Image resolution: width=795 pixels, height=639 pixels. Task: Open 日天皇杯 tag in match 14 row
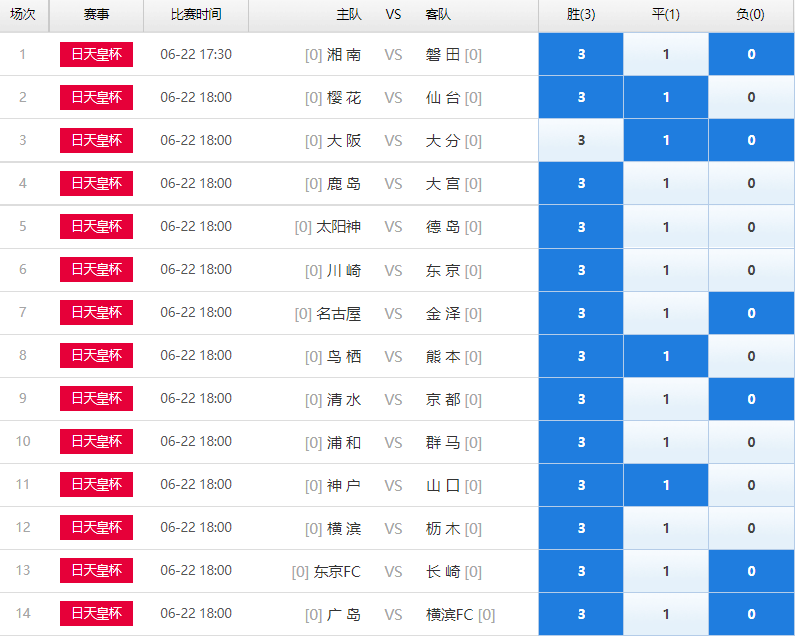(x=96, y=614)
